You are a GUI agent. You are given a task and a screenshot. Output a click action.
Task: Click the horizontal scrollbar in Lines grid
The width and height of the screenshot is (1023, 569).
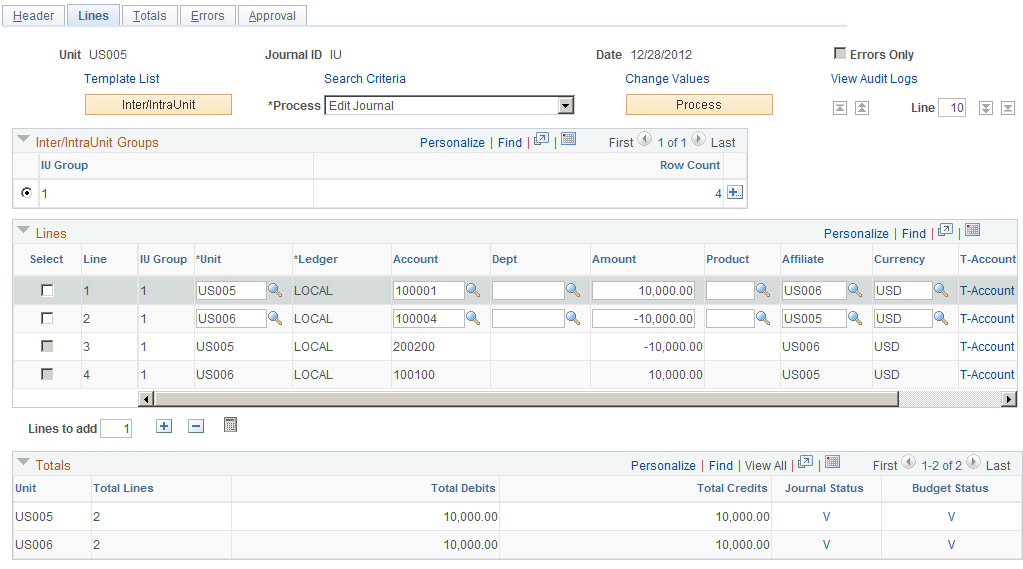tap(577, 399)
